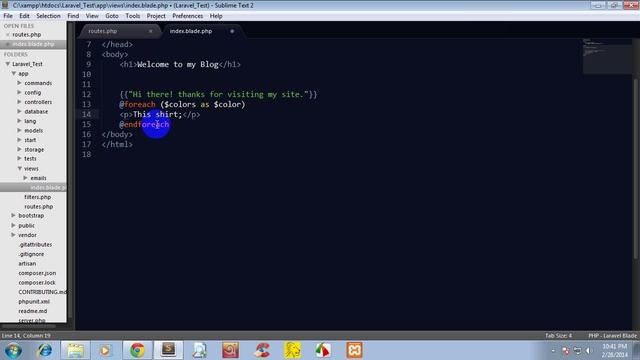This screenshot has height=360, width=640.
Task: Open the Edit menu
Action: 24,16
